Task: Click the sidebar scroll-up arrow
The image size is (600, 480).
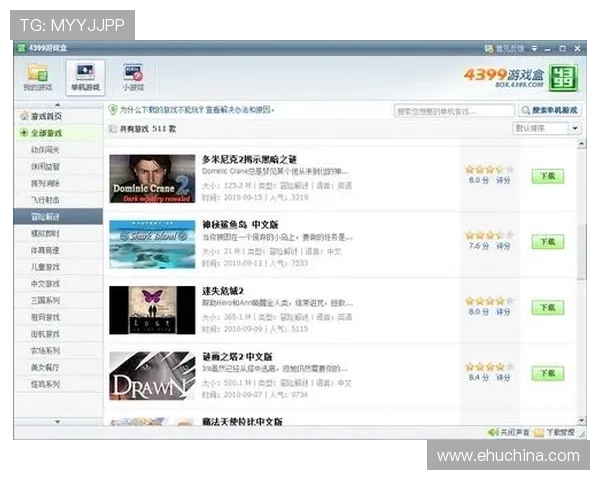Action: point(58,104)
